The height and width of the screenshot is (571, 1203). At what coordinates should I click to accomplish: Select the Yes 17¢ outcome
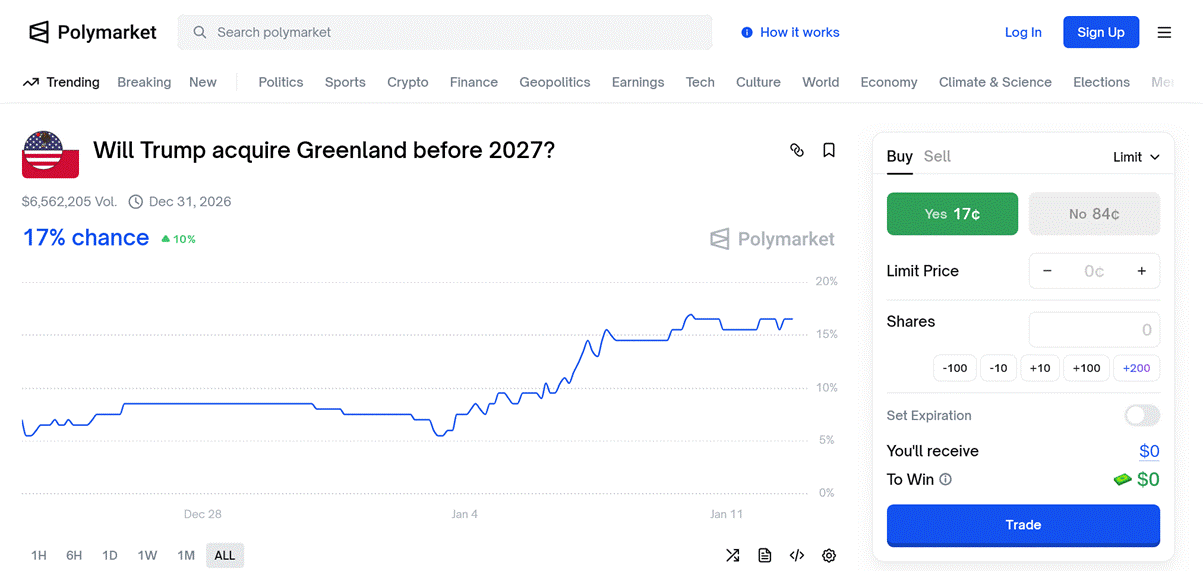(952, 214)
